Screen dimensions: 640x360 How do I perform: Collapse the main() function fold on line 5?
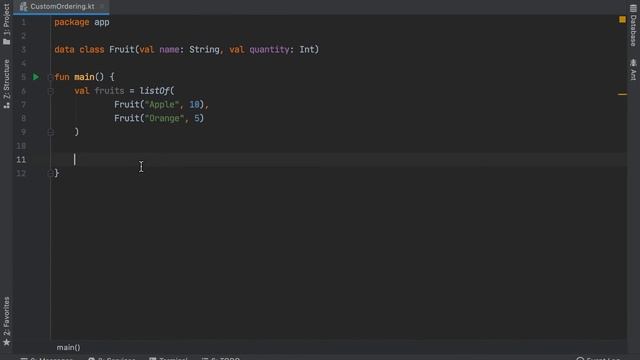pos(50,77)
